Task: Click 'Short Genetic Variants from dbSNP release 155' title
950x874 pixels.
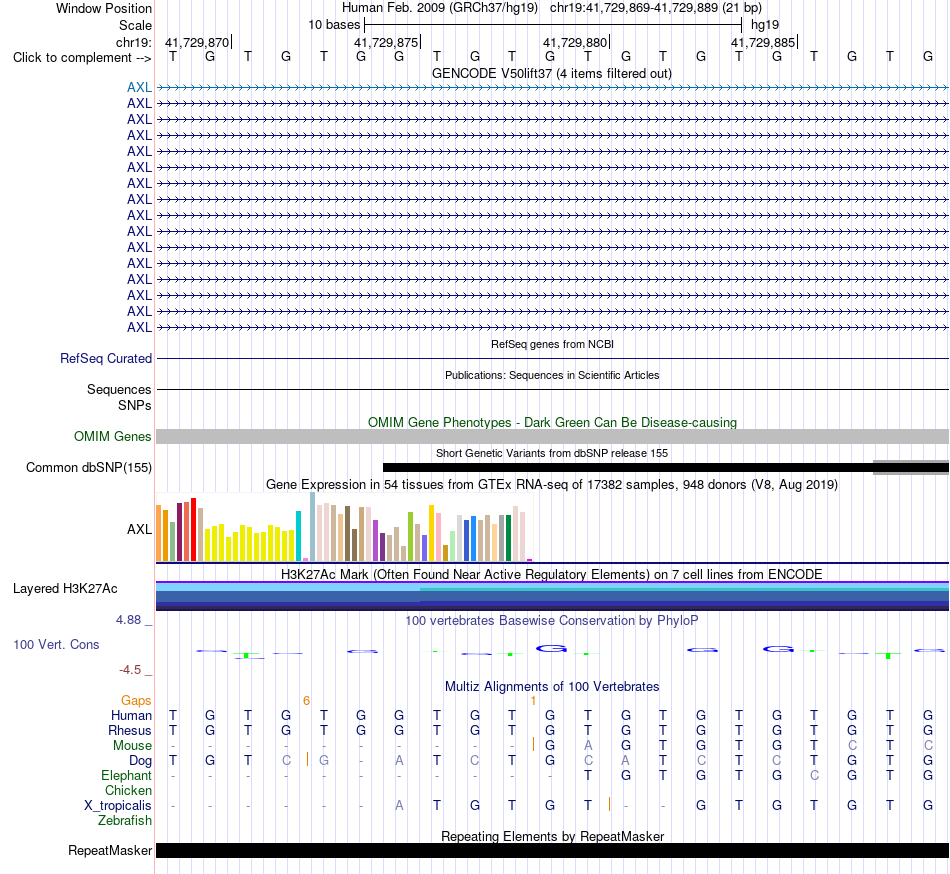Action: pyautogui.click(x=552, y=453)
